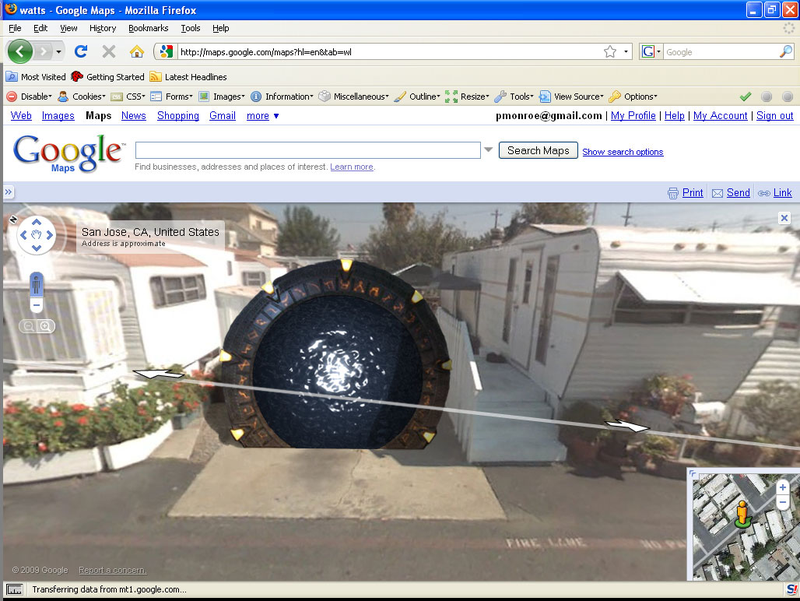The width and height of the screenshot is (800, 601).
Task: Expand the left panel with the double-arrow
Action: pos(9,192)
